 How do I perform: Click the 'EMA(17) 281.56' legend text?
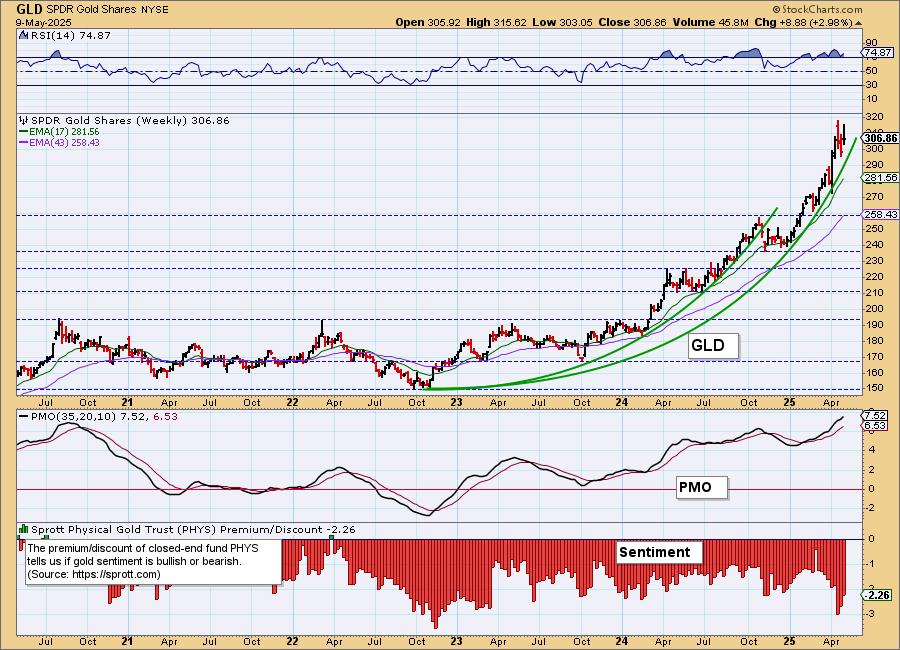tap(64, 131)
